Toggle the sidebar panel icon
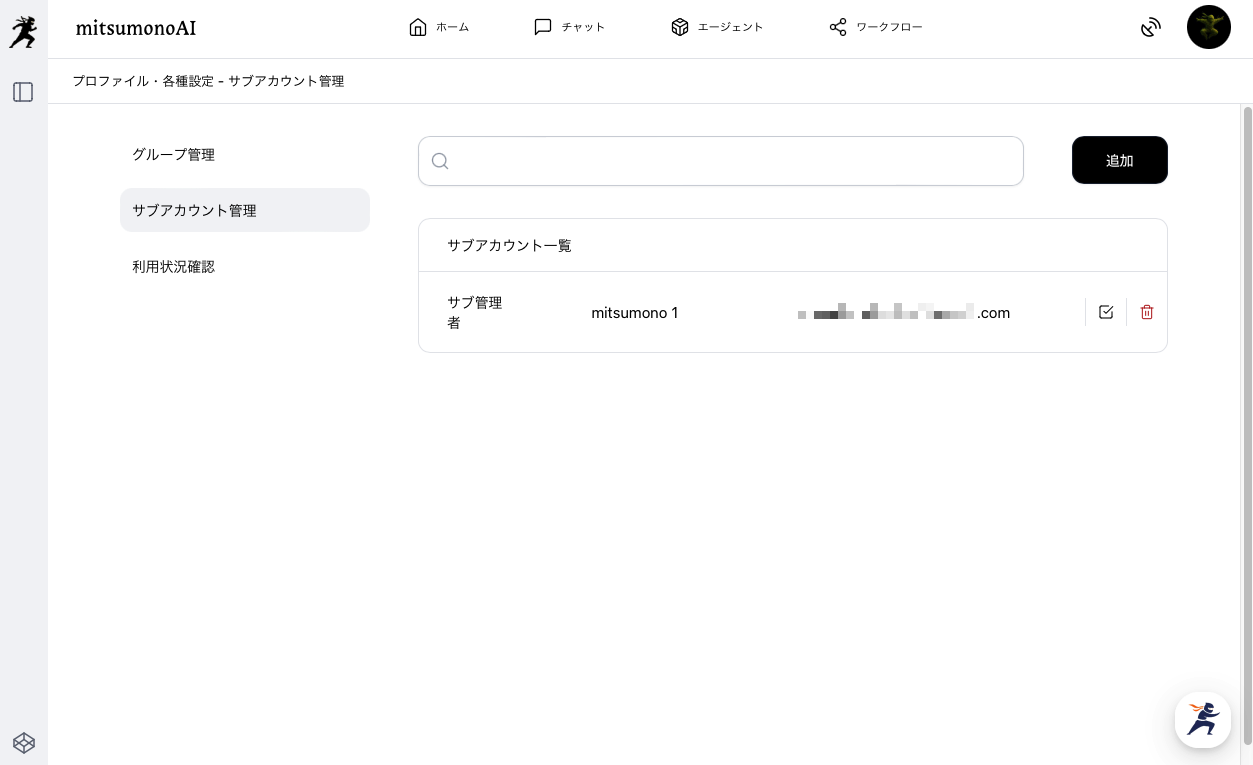 tap(23, 92)
